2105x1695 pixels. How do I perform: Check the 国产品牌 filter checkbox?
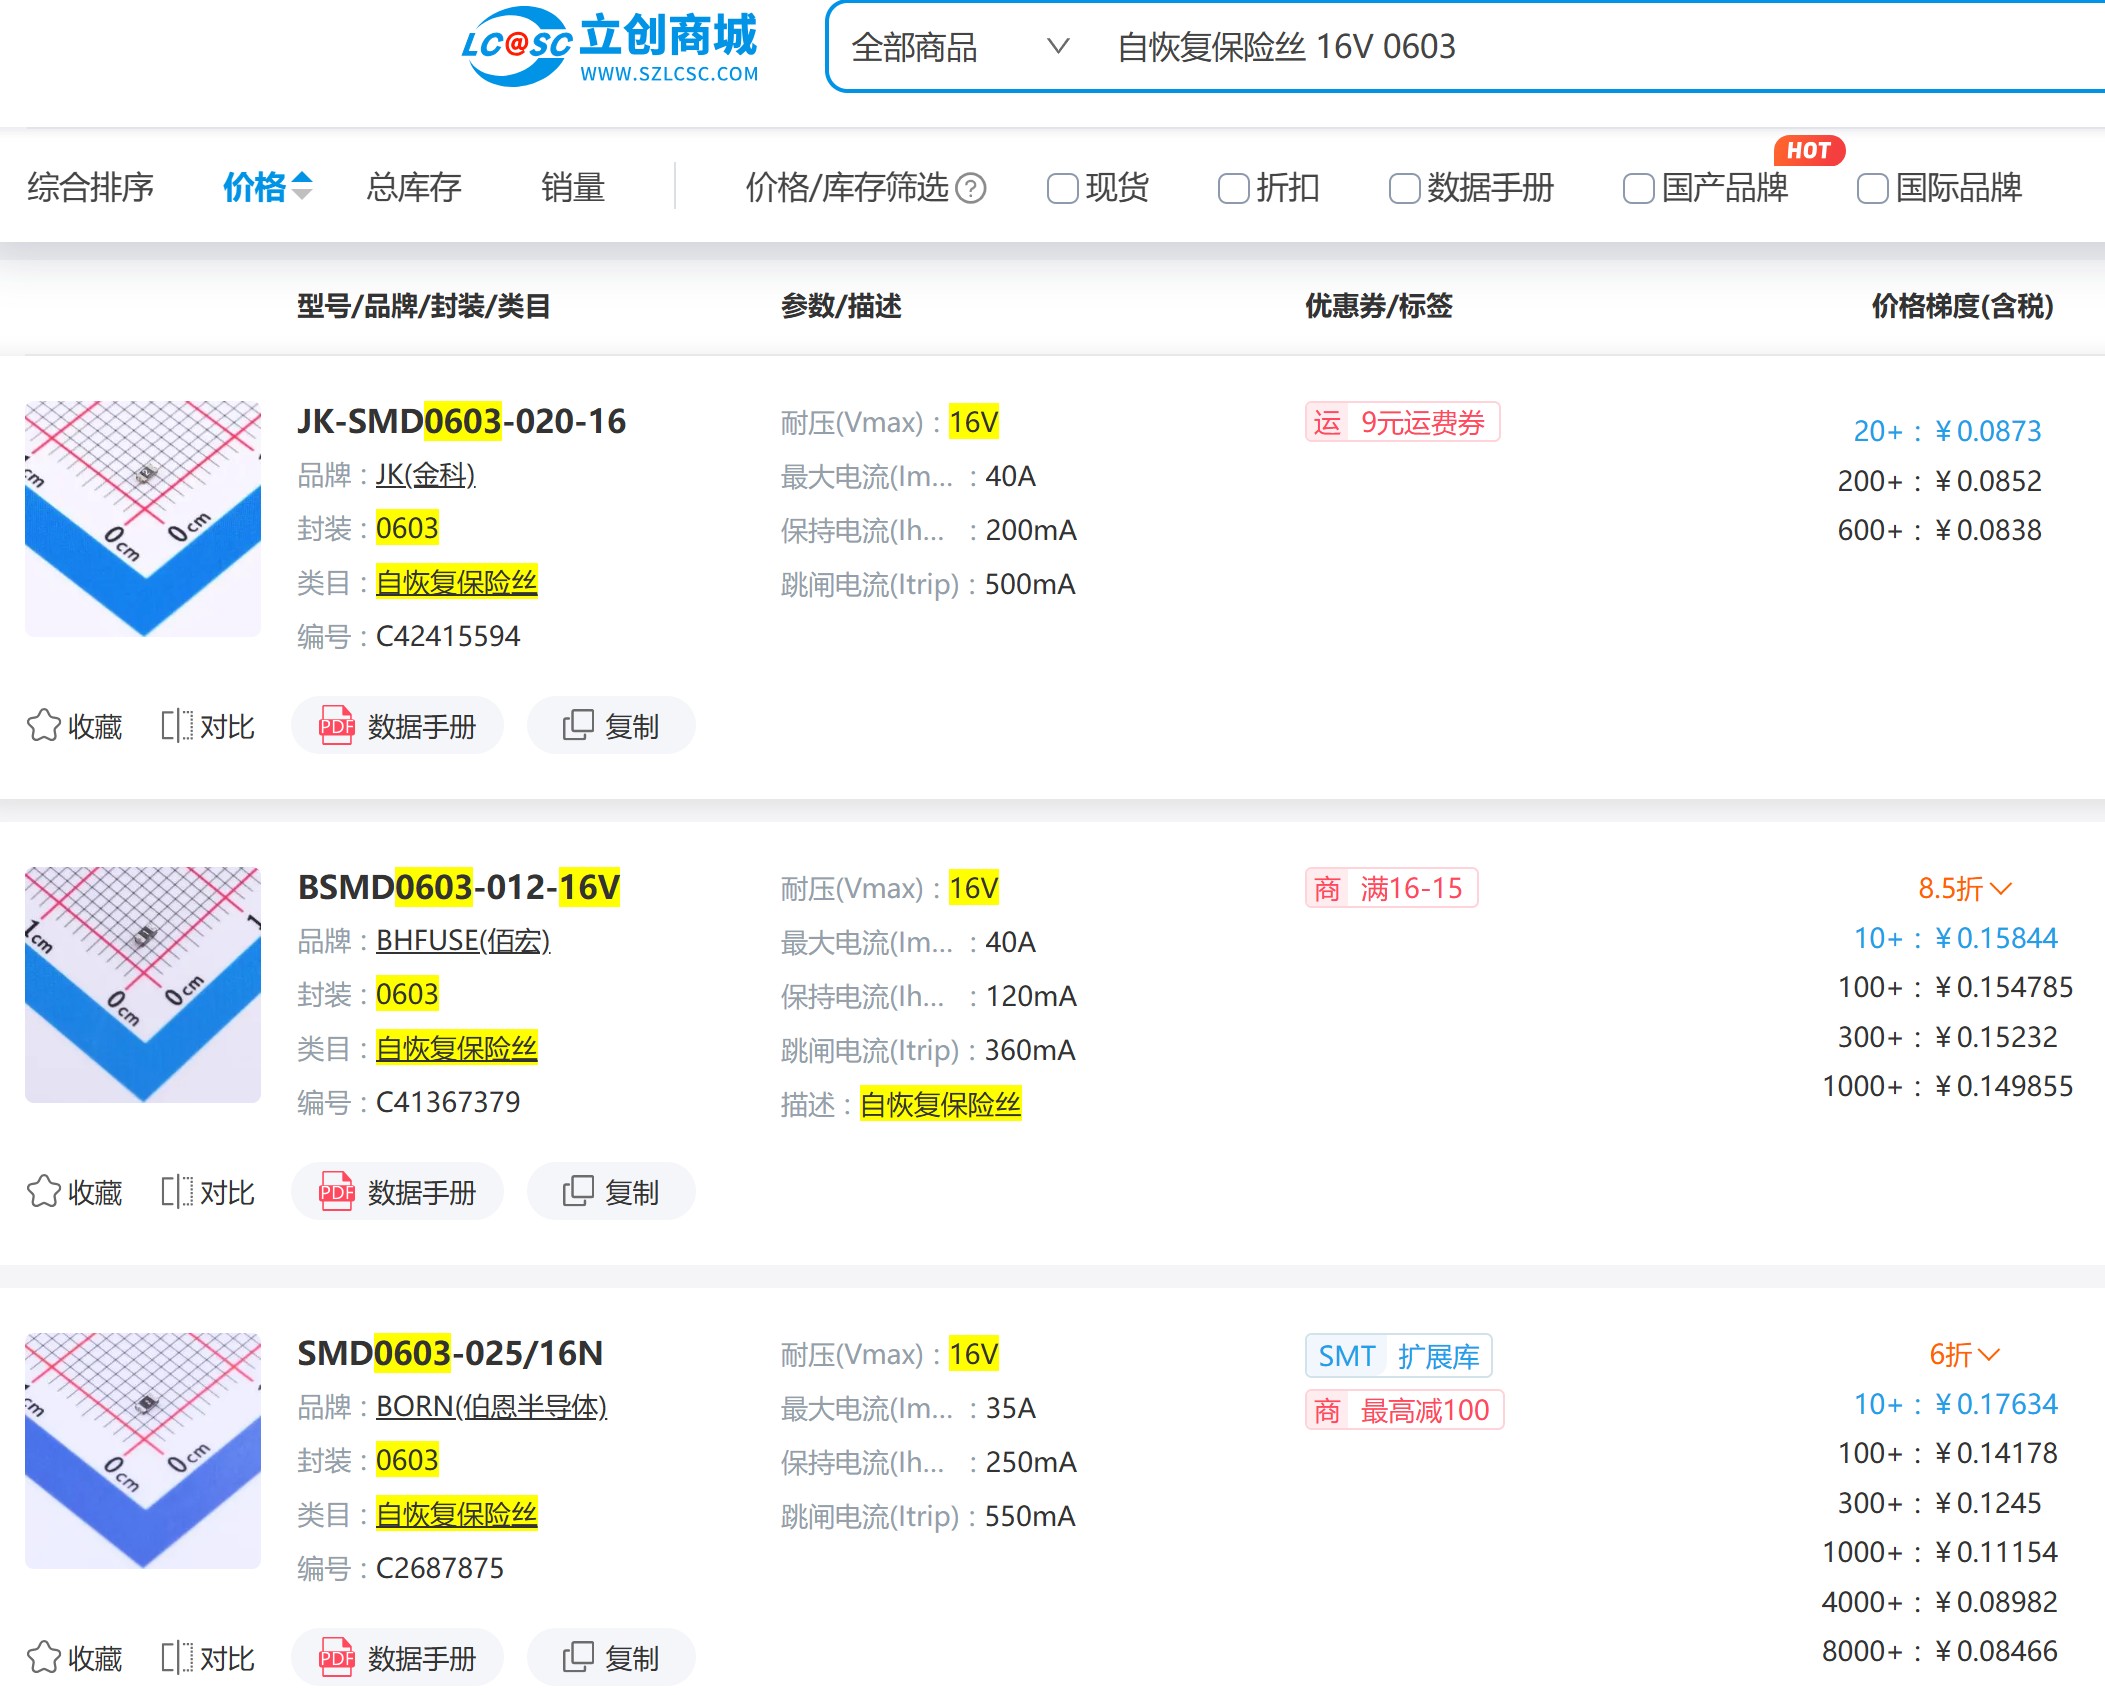point(1638,188)
